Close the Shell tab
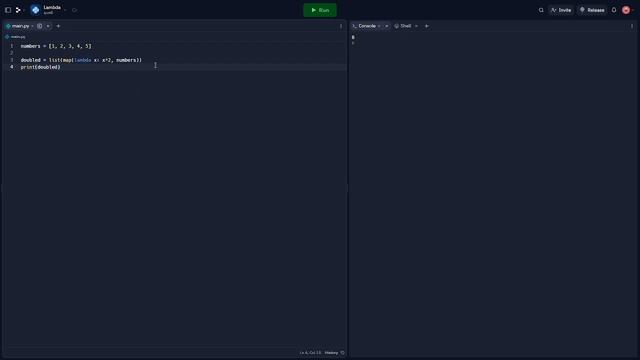This screenshot has width=640, height=360. [x=416, y=26]
